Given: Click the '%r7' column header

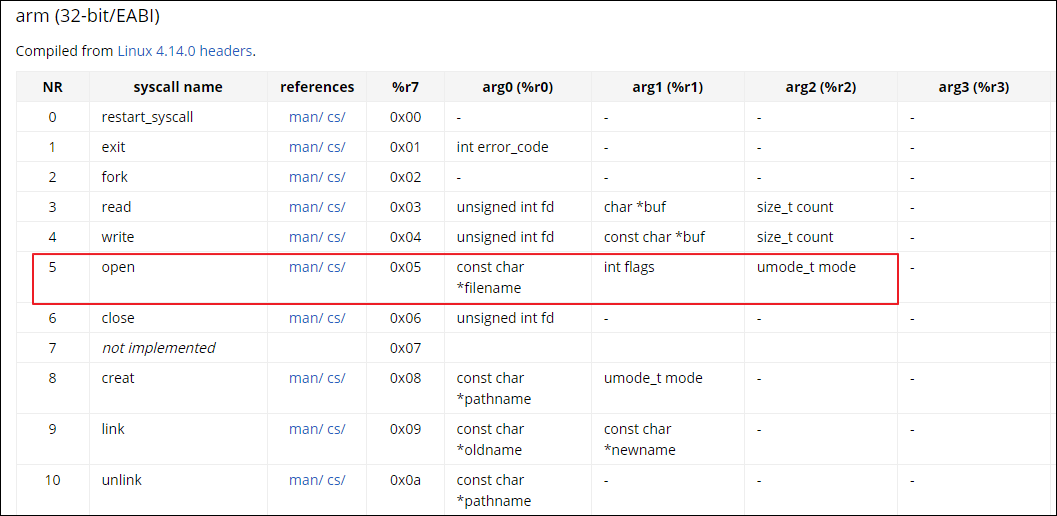Looking at the screenshot, I should (405, 87).
